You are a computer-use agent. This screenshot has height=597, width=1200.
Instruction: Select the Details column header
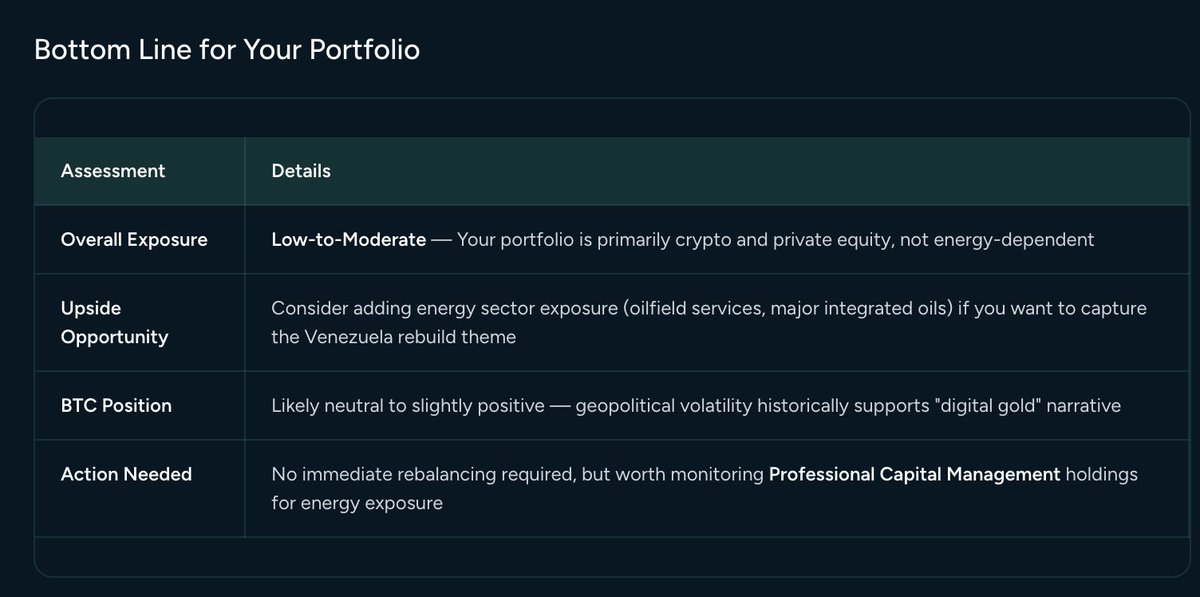point(301,171)
